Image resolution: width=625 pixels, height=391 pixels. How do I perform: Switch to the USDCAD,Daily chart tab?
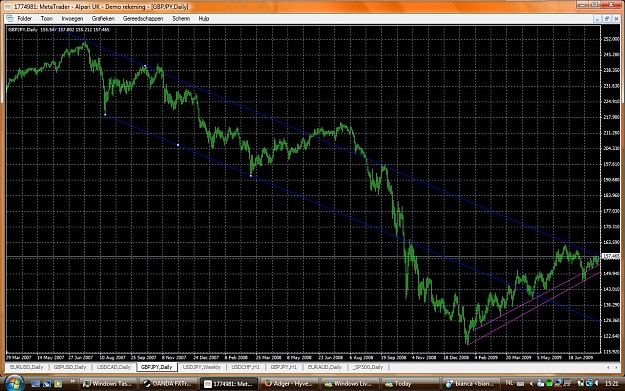coord(114,367)
